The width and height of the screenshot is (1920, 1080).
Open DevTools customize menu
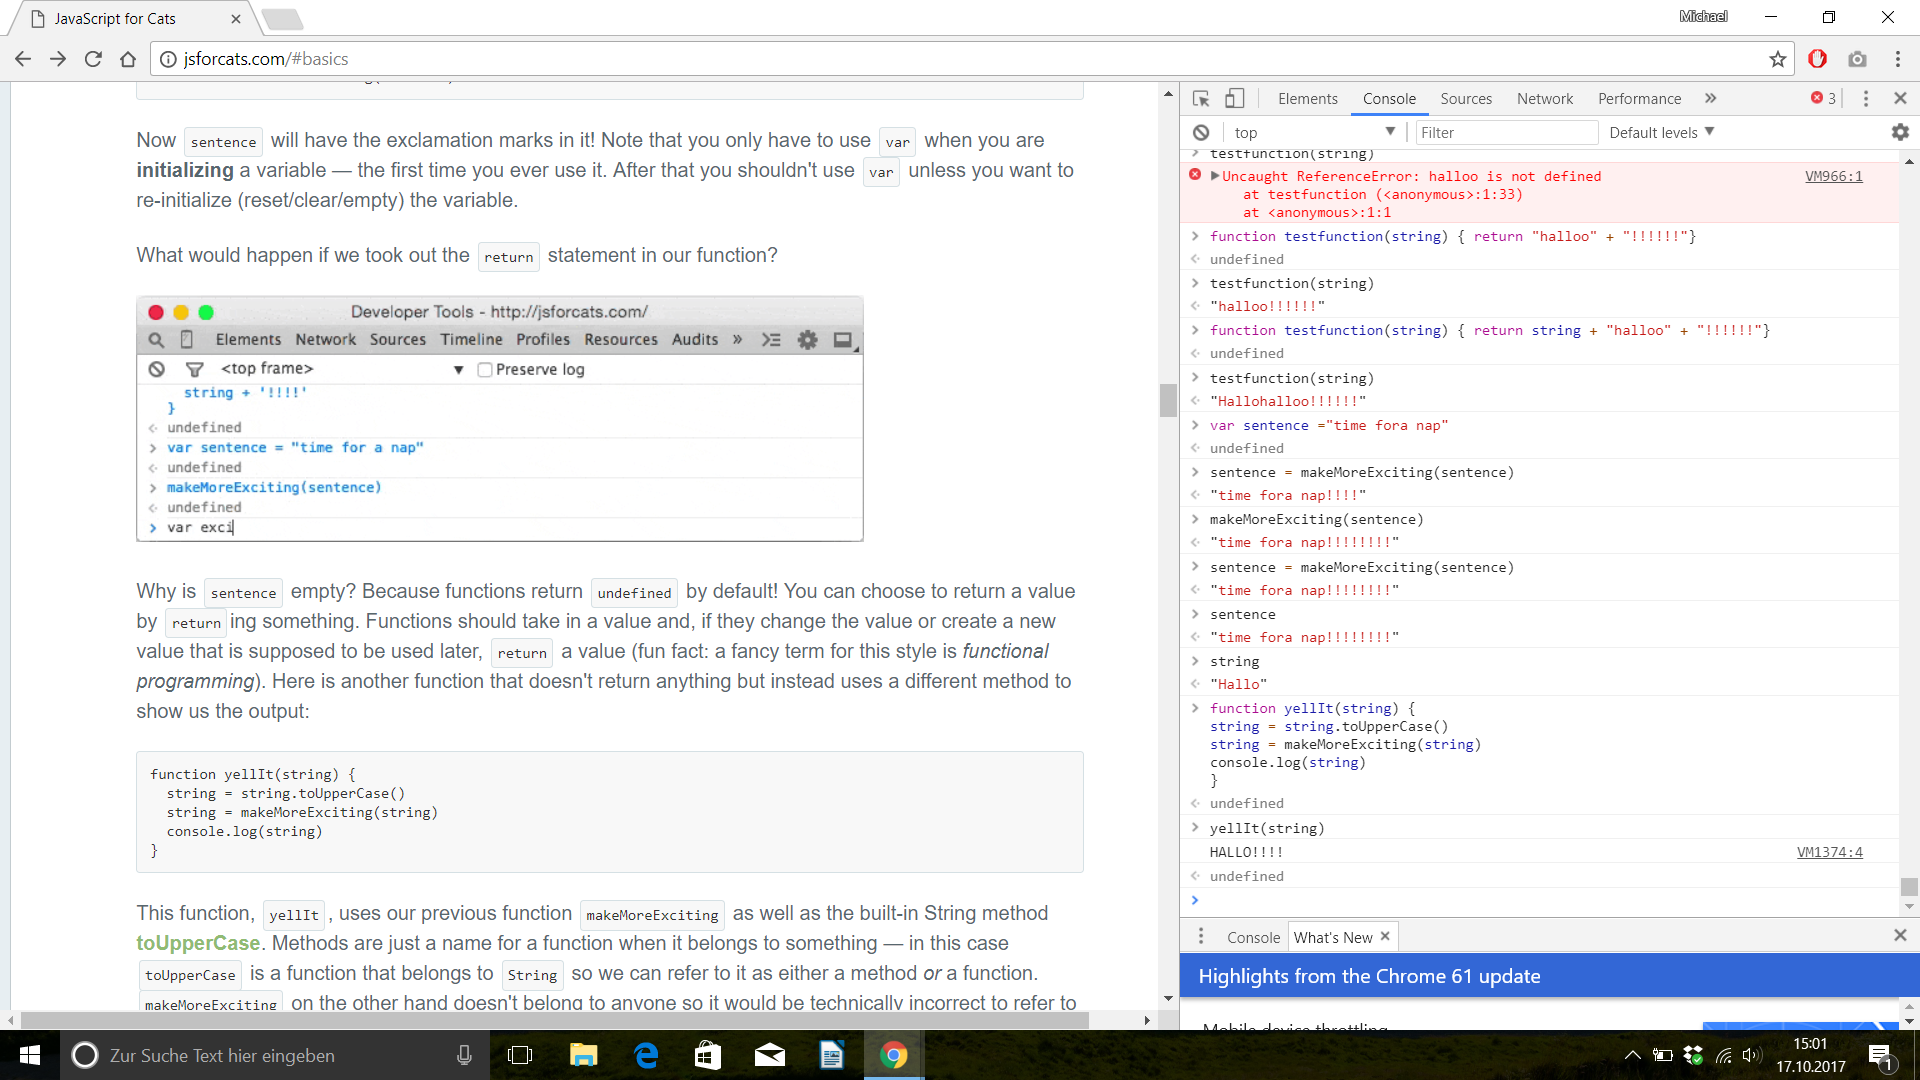click(1866, 98)
